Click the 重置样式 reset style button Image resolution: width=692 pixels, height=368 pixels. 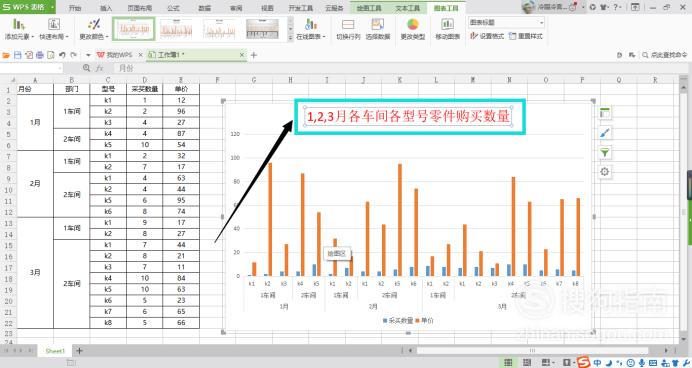coord(526,36)
